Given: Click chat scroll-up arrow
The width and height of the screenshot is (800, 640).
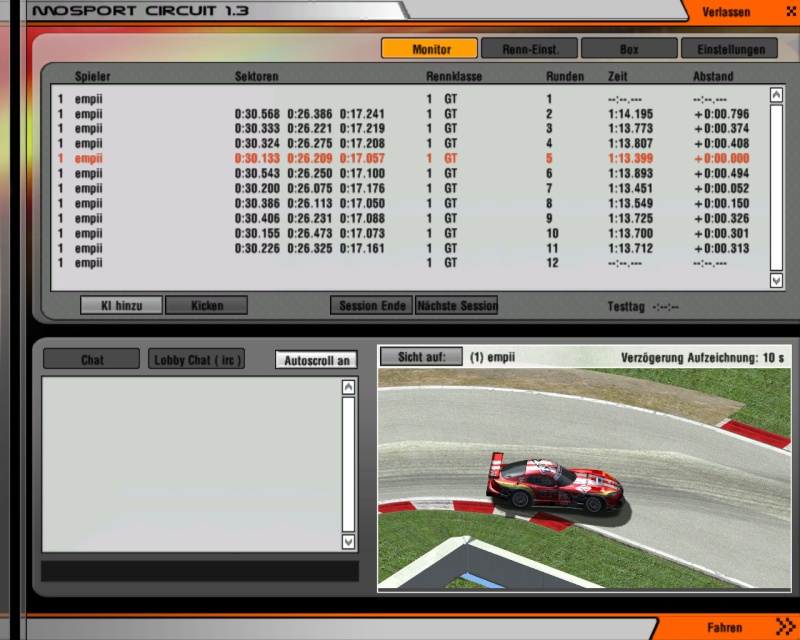Looking at the screenshot, I should point(348,387).
